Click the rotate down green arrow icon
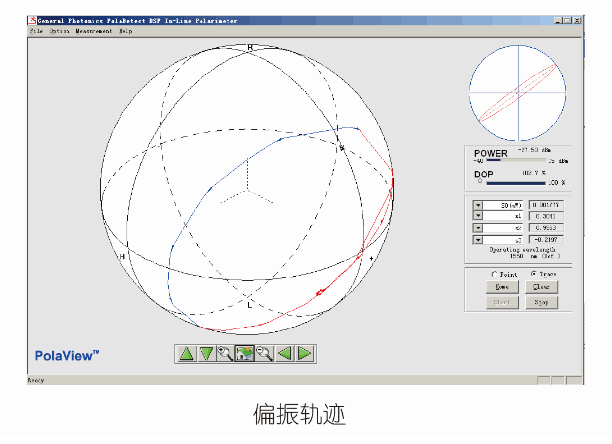Image resolution: width=612 pixels, height=444 pixels. pyautogui.click(x=206, y=353)
